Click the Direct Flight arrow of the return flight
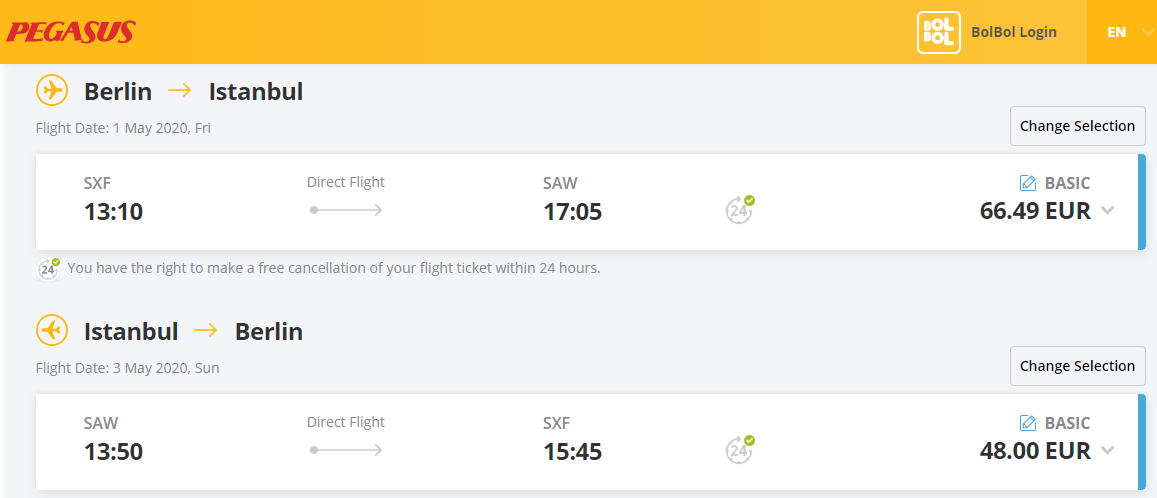The height and width of the screenshot is (498, 1157). (x=346, y=449)
